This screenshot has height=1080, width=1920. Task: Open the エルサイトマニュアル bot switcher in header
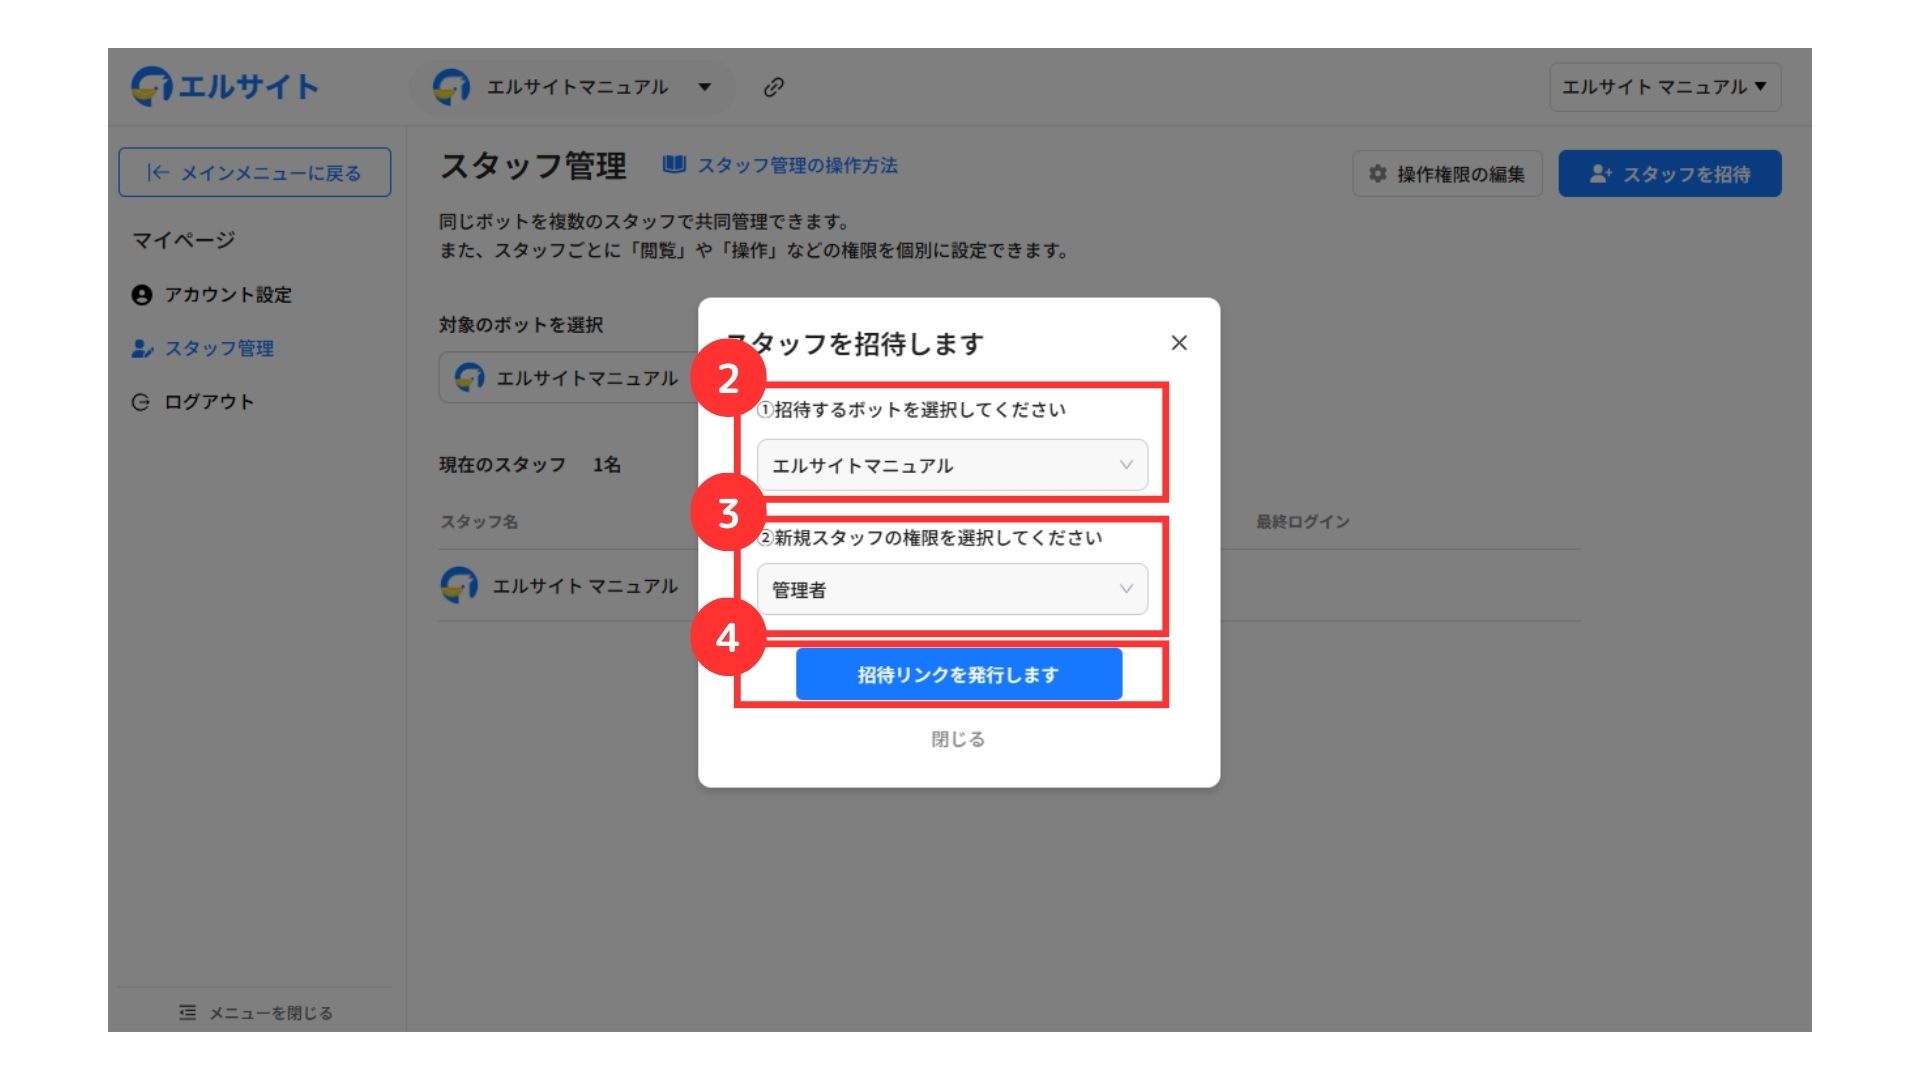(x=574, y=87)
